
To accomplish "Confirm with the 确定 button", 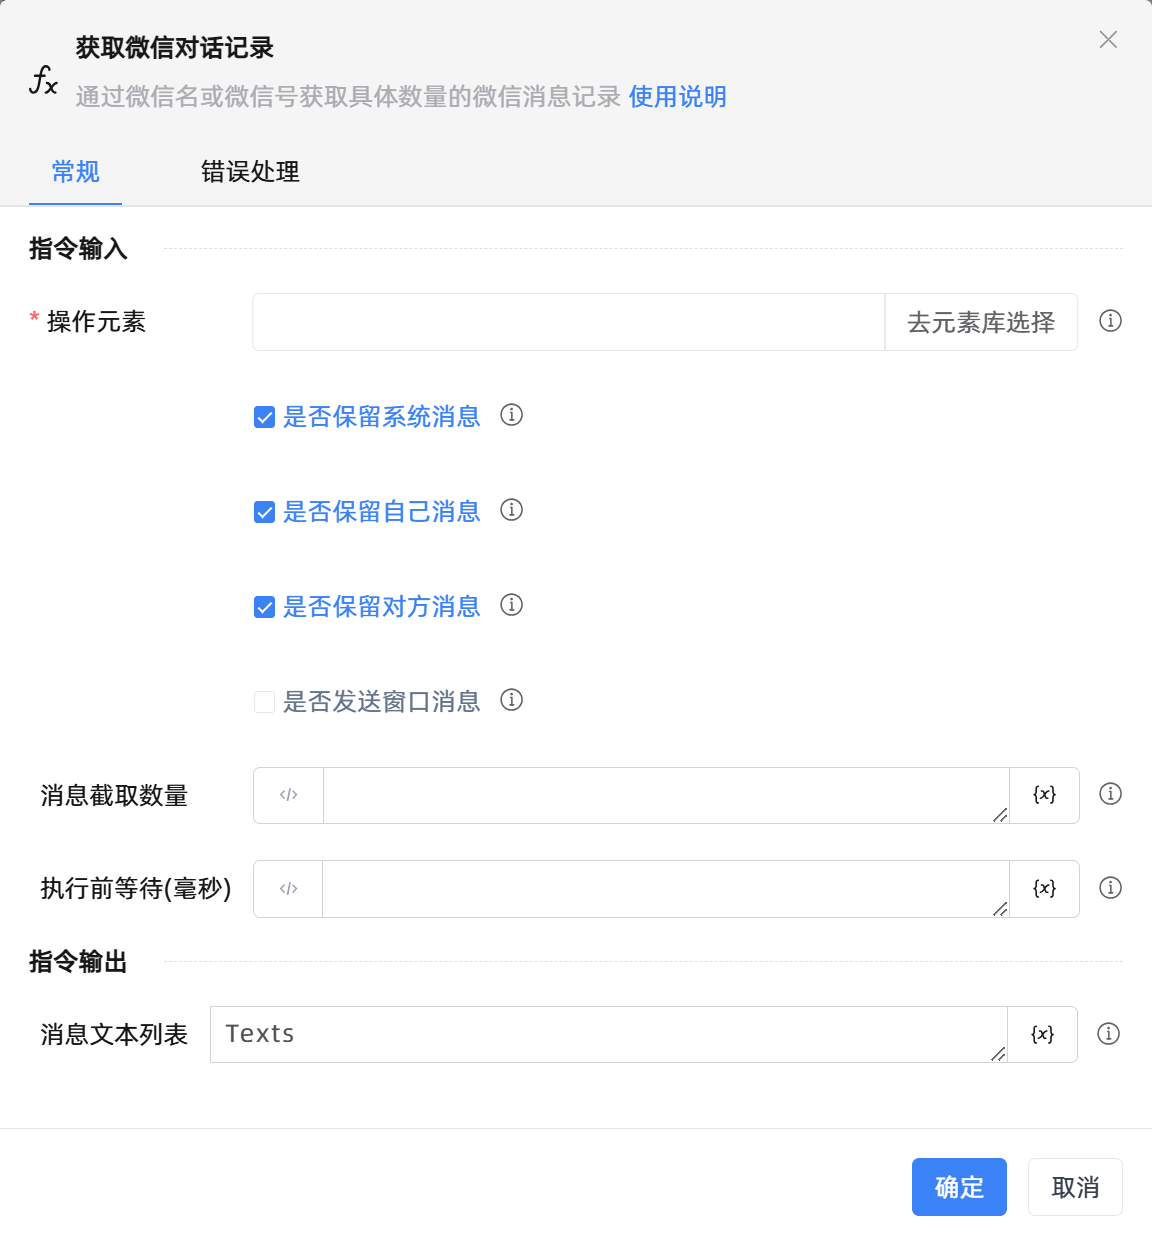I will click(x=959, y=1187).
